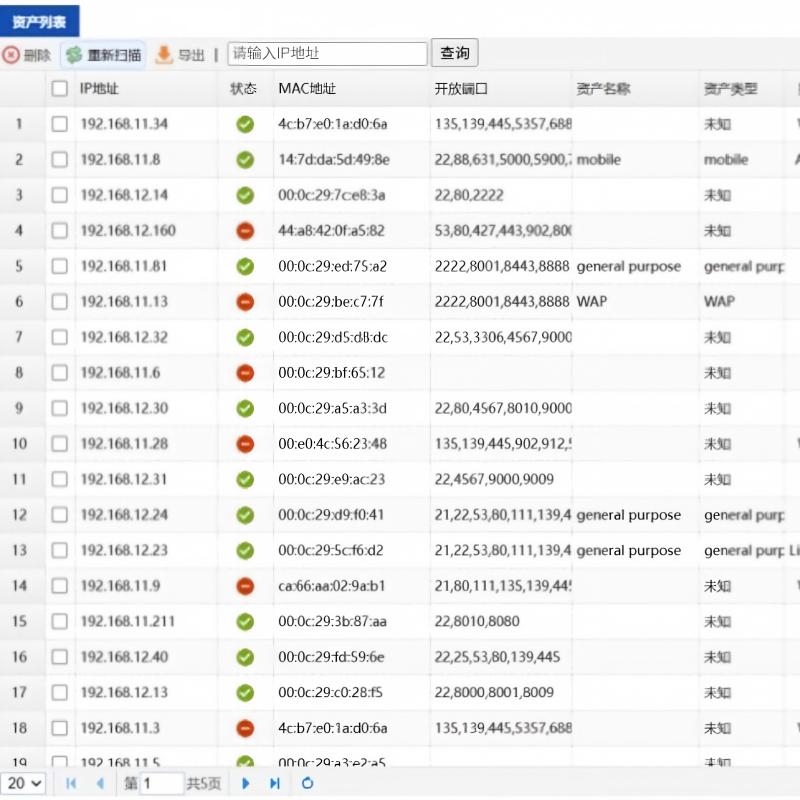This screenshot has height=800, width=800.
Task: Click red status icon for 192.168.11.3
Action: [x=245, y=728]
